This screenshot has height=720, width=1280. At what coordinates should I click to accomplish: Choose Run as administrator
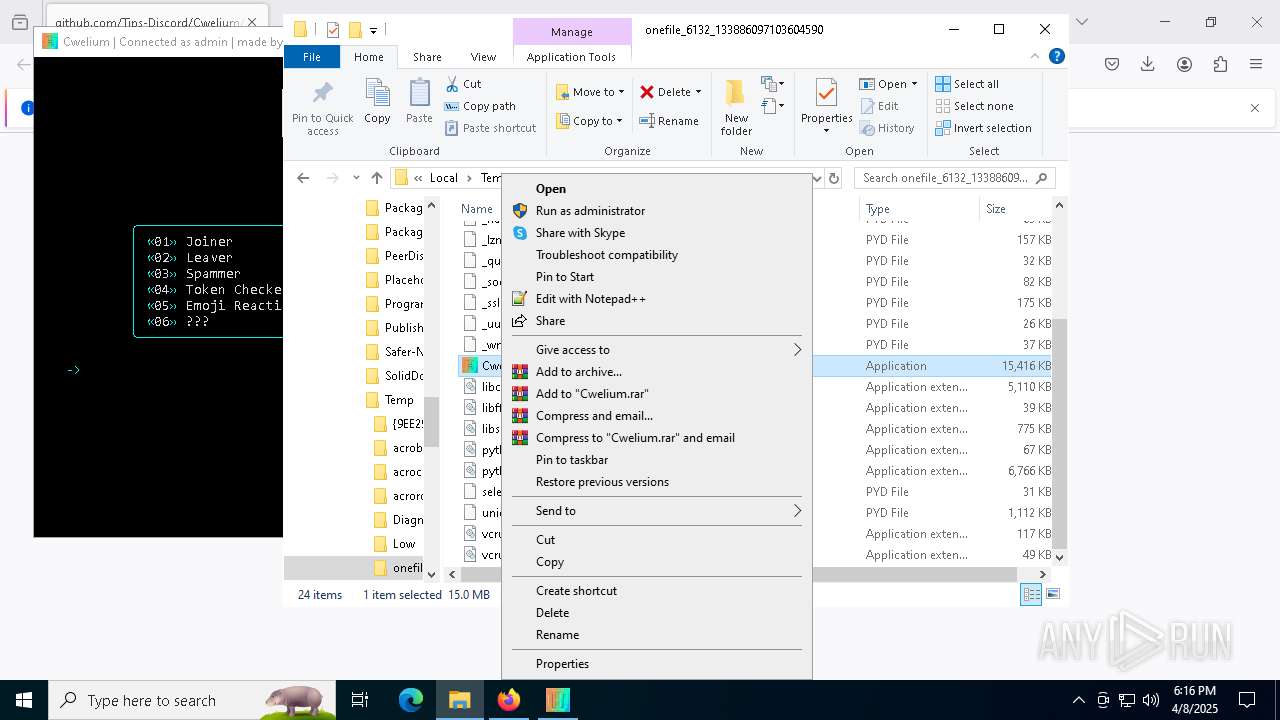coord(656,211)
